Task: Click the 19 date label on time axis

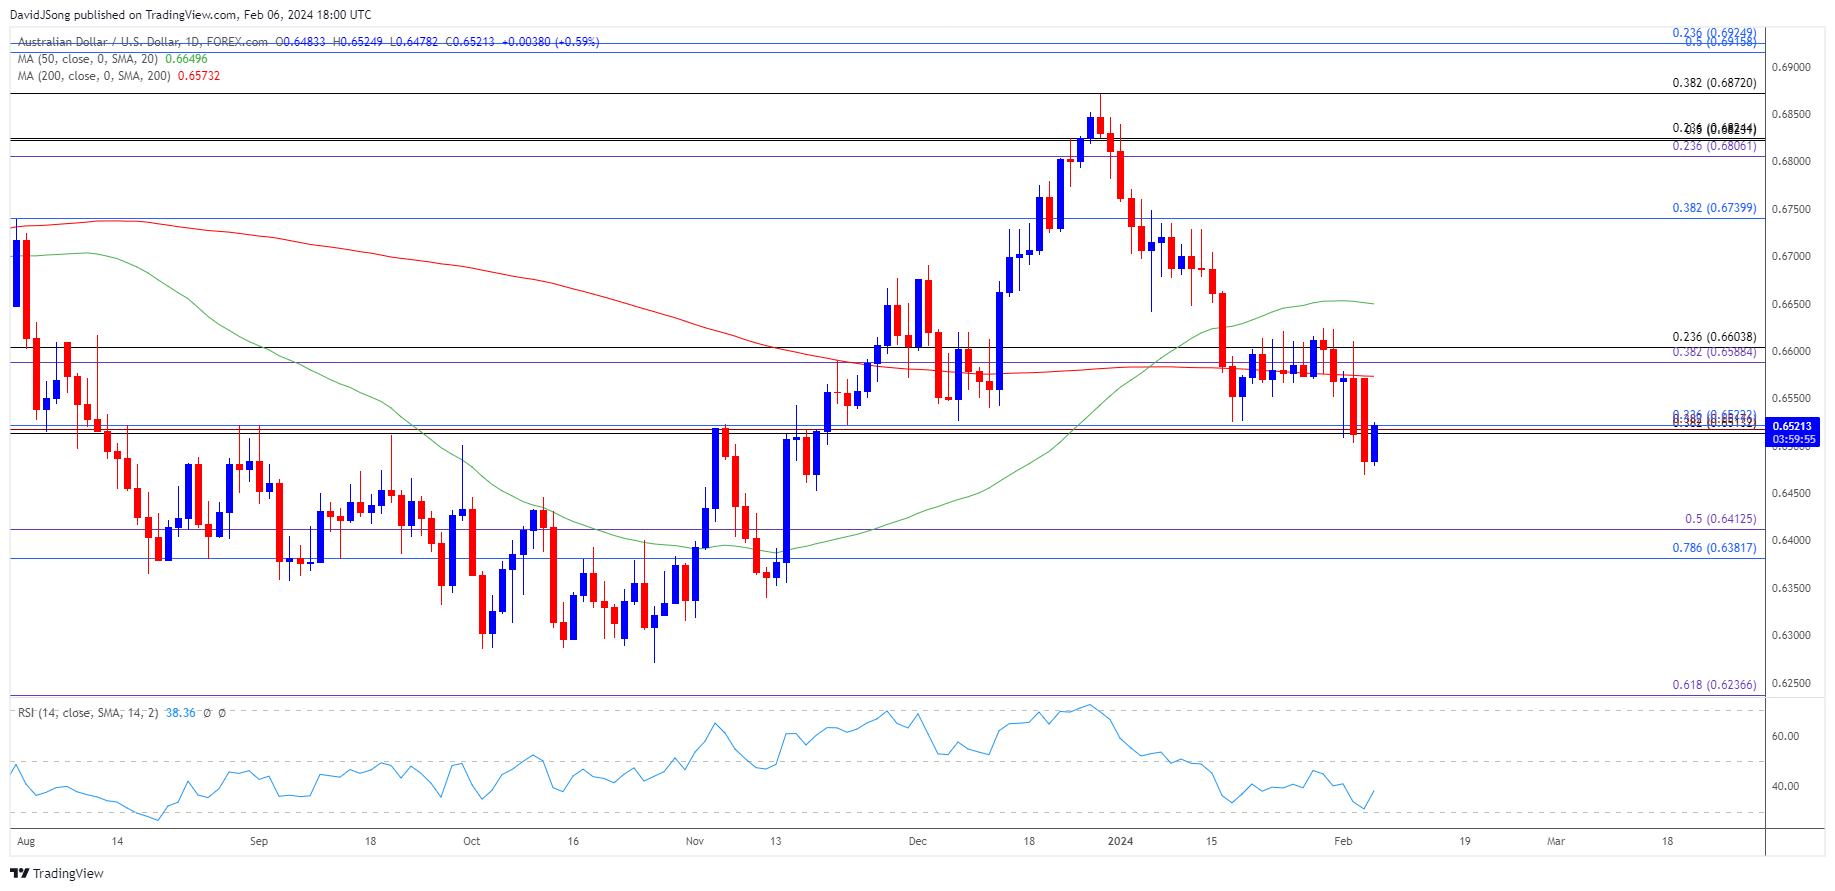Action: tap(1465, 841)
